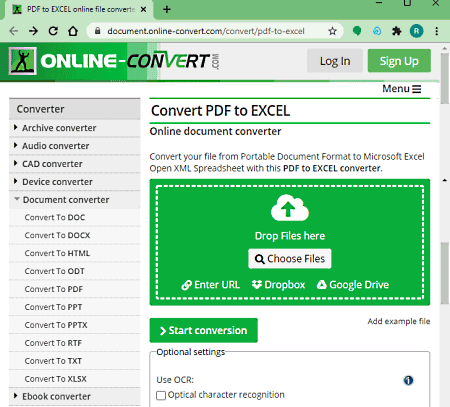
Task: Open the Extensions puzzle icon
Action: pyautogui.click(x=397, y=31)
